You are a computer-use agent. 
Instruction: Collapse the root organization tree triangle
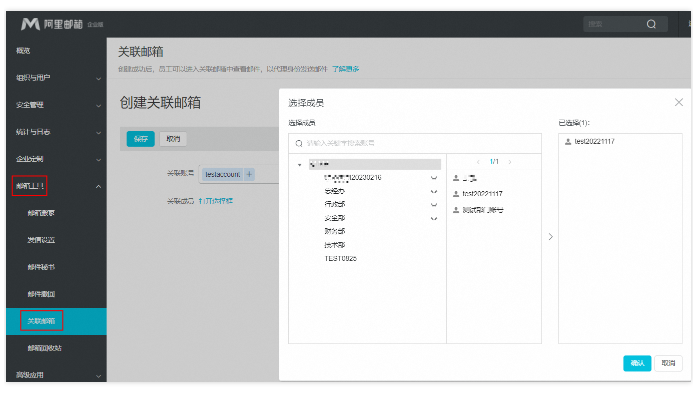(300, 165)
